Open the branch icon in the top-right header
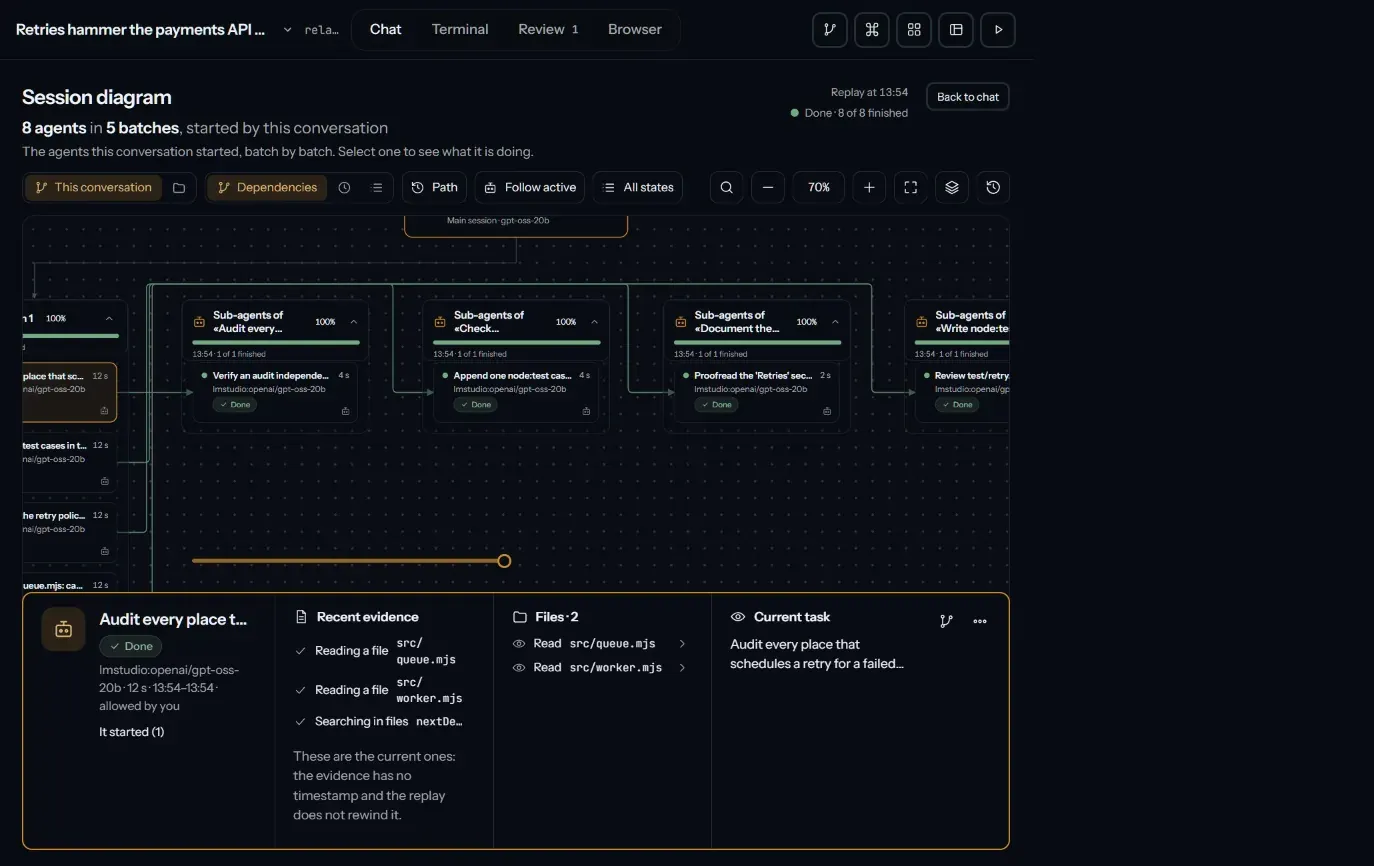The height and width of the screenshot is (866, 1374). click(x=830, y=30)
